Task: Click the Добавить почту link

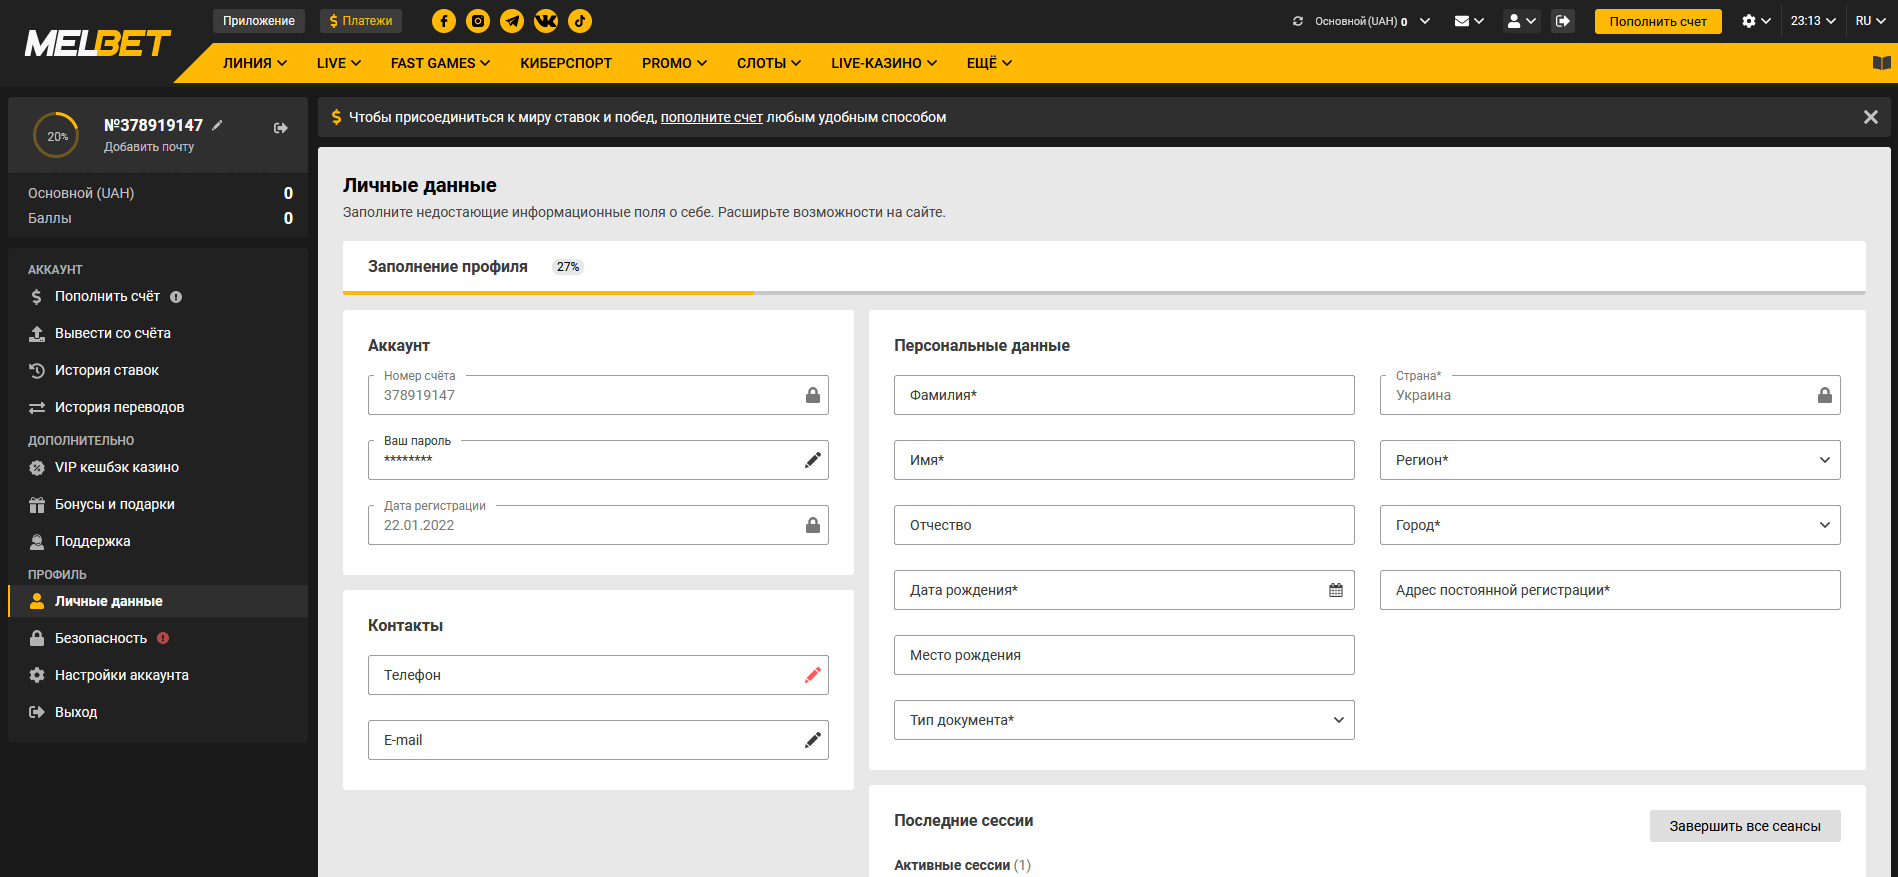Action: click(x=149, y=147)
